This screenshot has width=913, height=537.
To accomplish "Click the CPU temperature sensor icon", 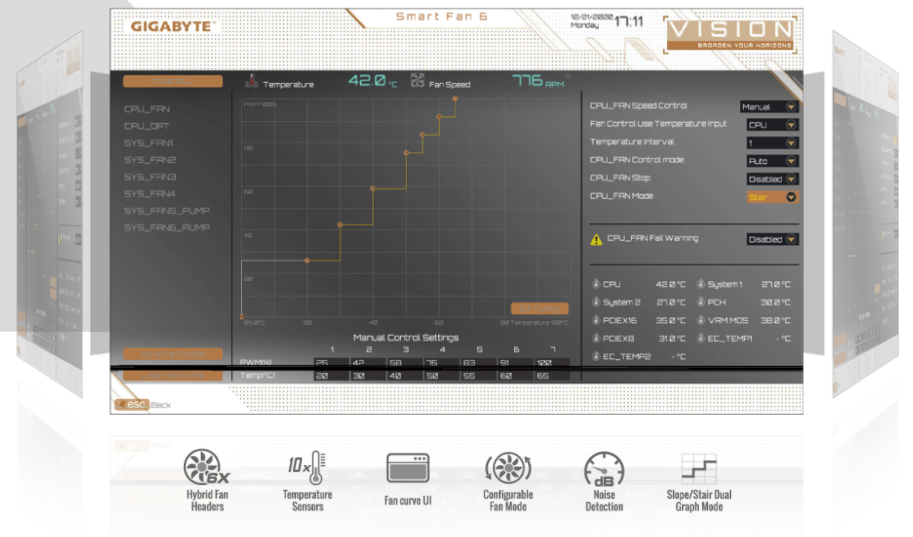I will pyautogui.click(x=596, y=284).
